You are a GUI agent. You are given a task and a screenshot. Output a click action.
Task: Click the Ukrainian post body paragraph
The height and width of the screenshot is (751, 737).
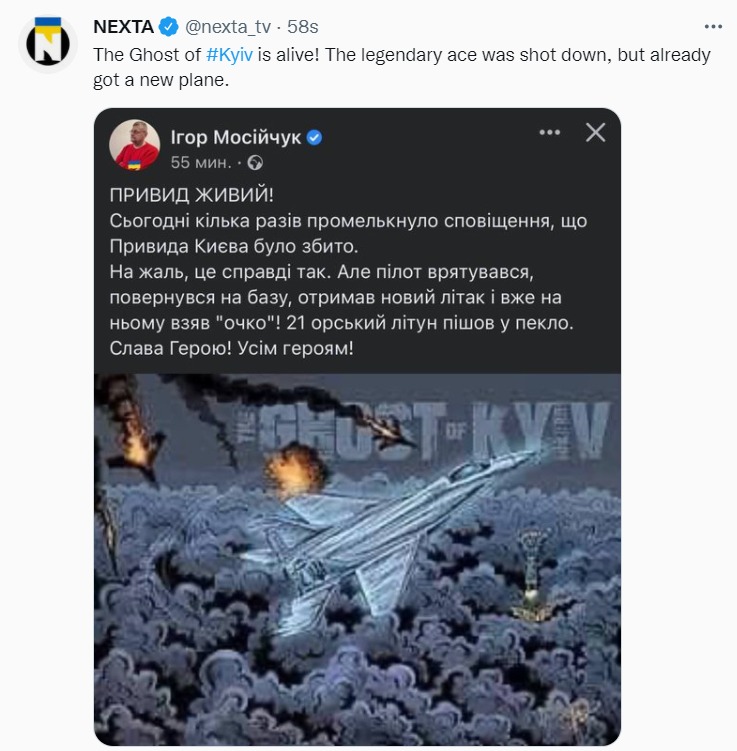tap(348, 284)
